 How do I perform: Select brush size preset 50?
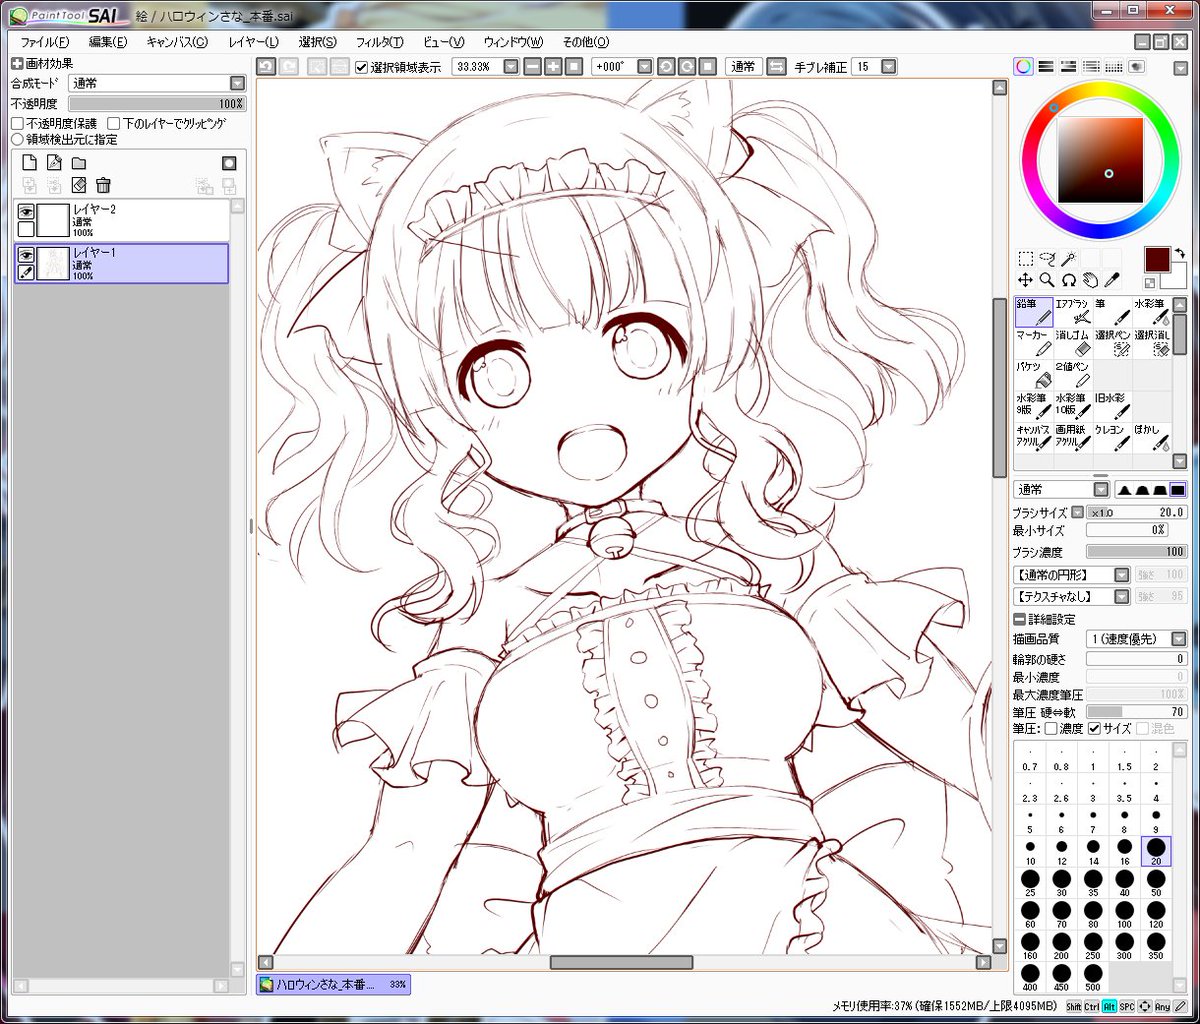(1156, 883)
